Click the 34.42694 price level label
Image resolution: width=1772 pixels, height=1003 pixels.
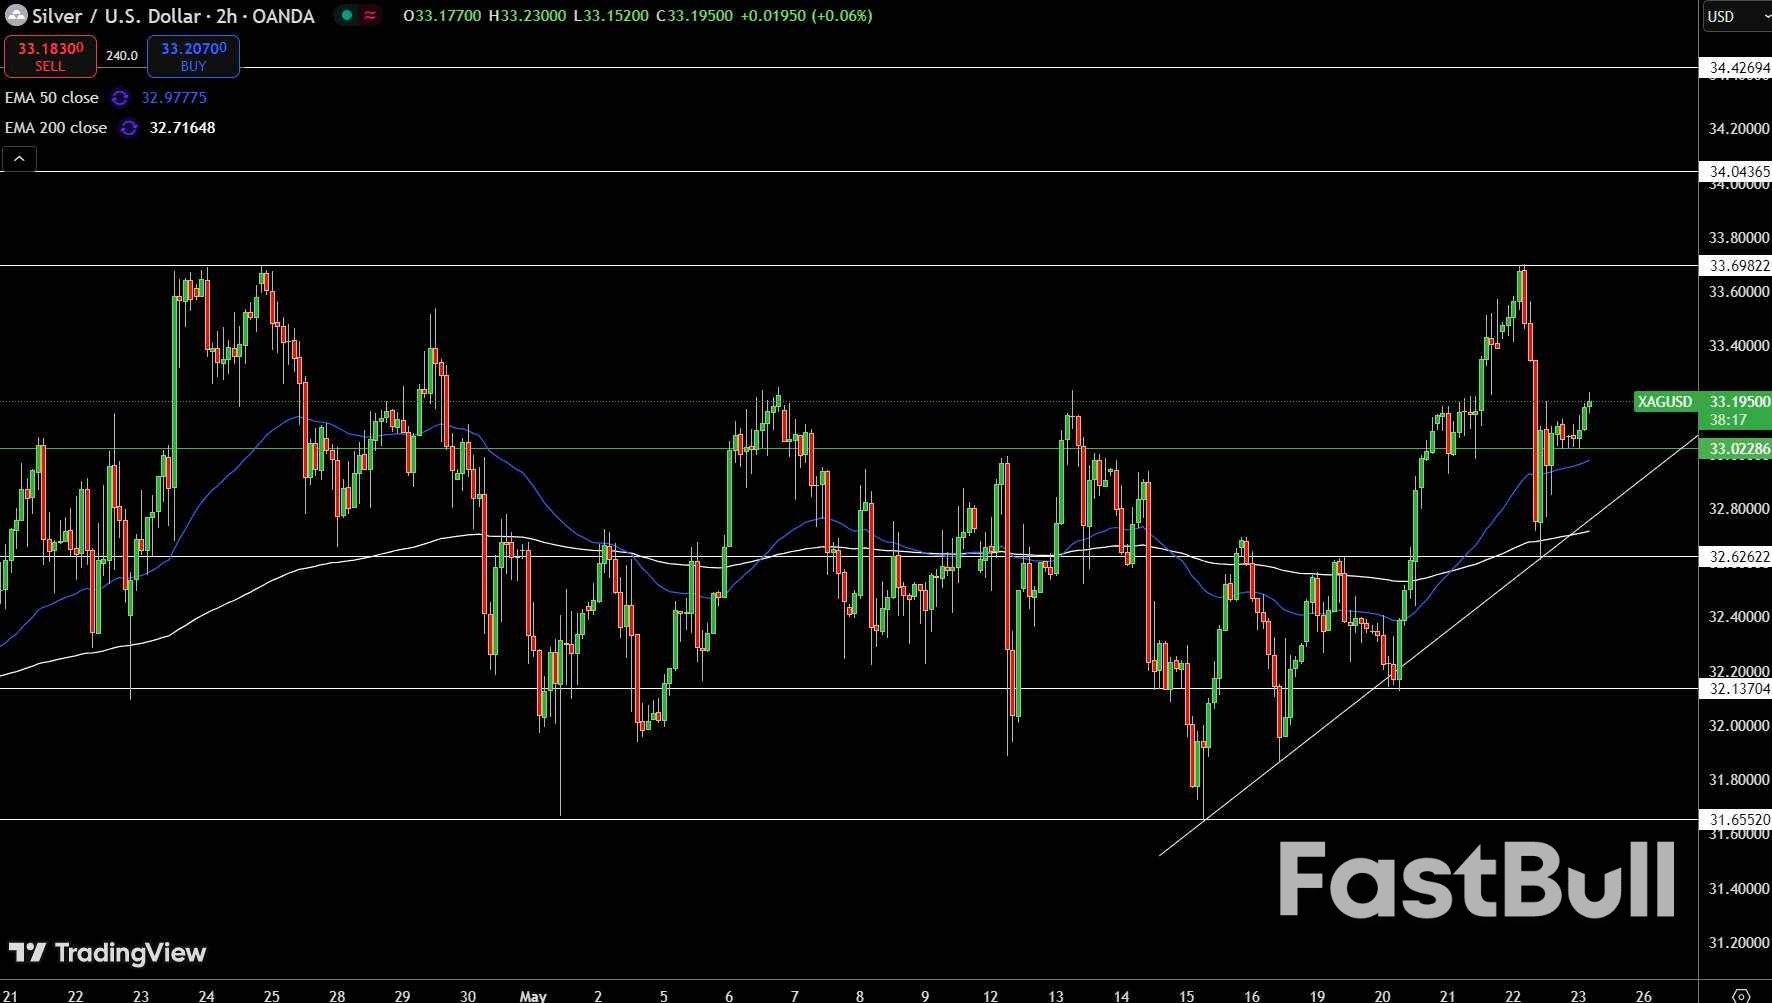(x=1738, y=68)
